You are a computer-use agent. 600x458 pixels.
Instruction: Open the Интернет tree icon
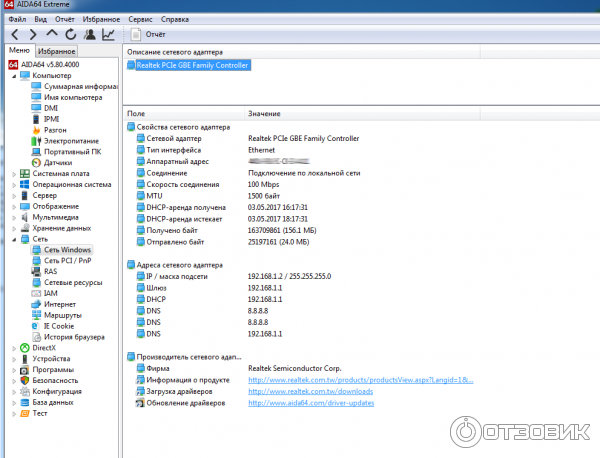click(x=36, y=304)
